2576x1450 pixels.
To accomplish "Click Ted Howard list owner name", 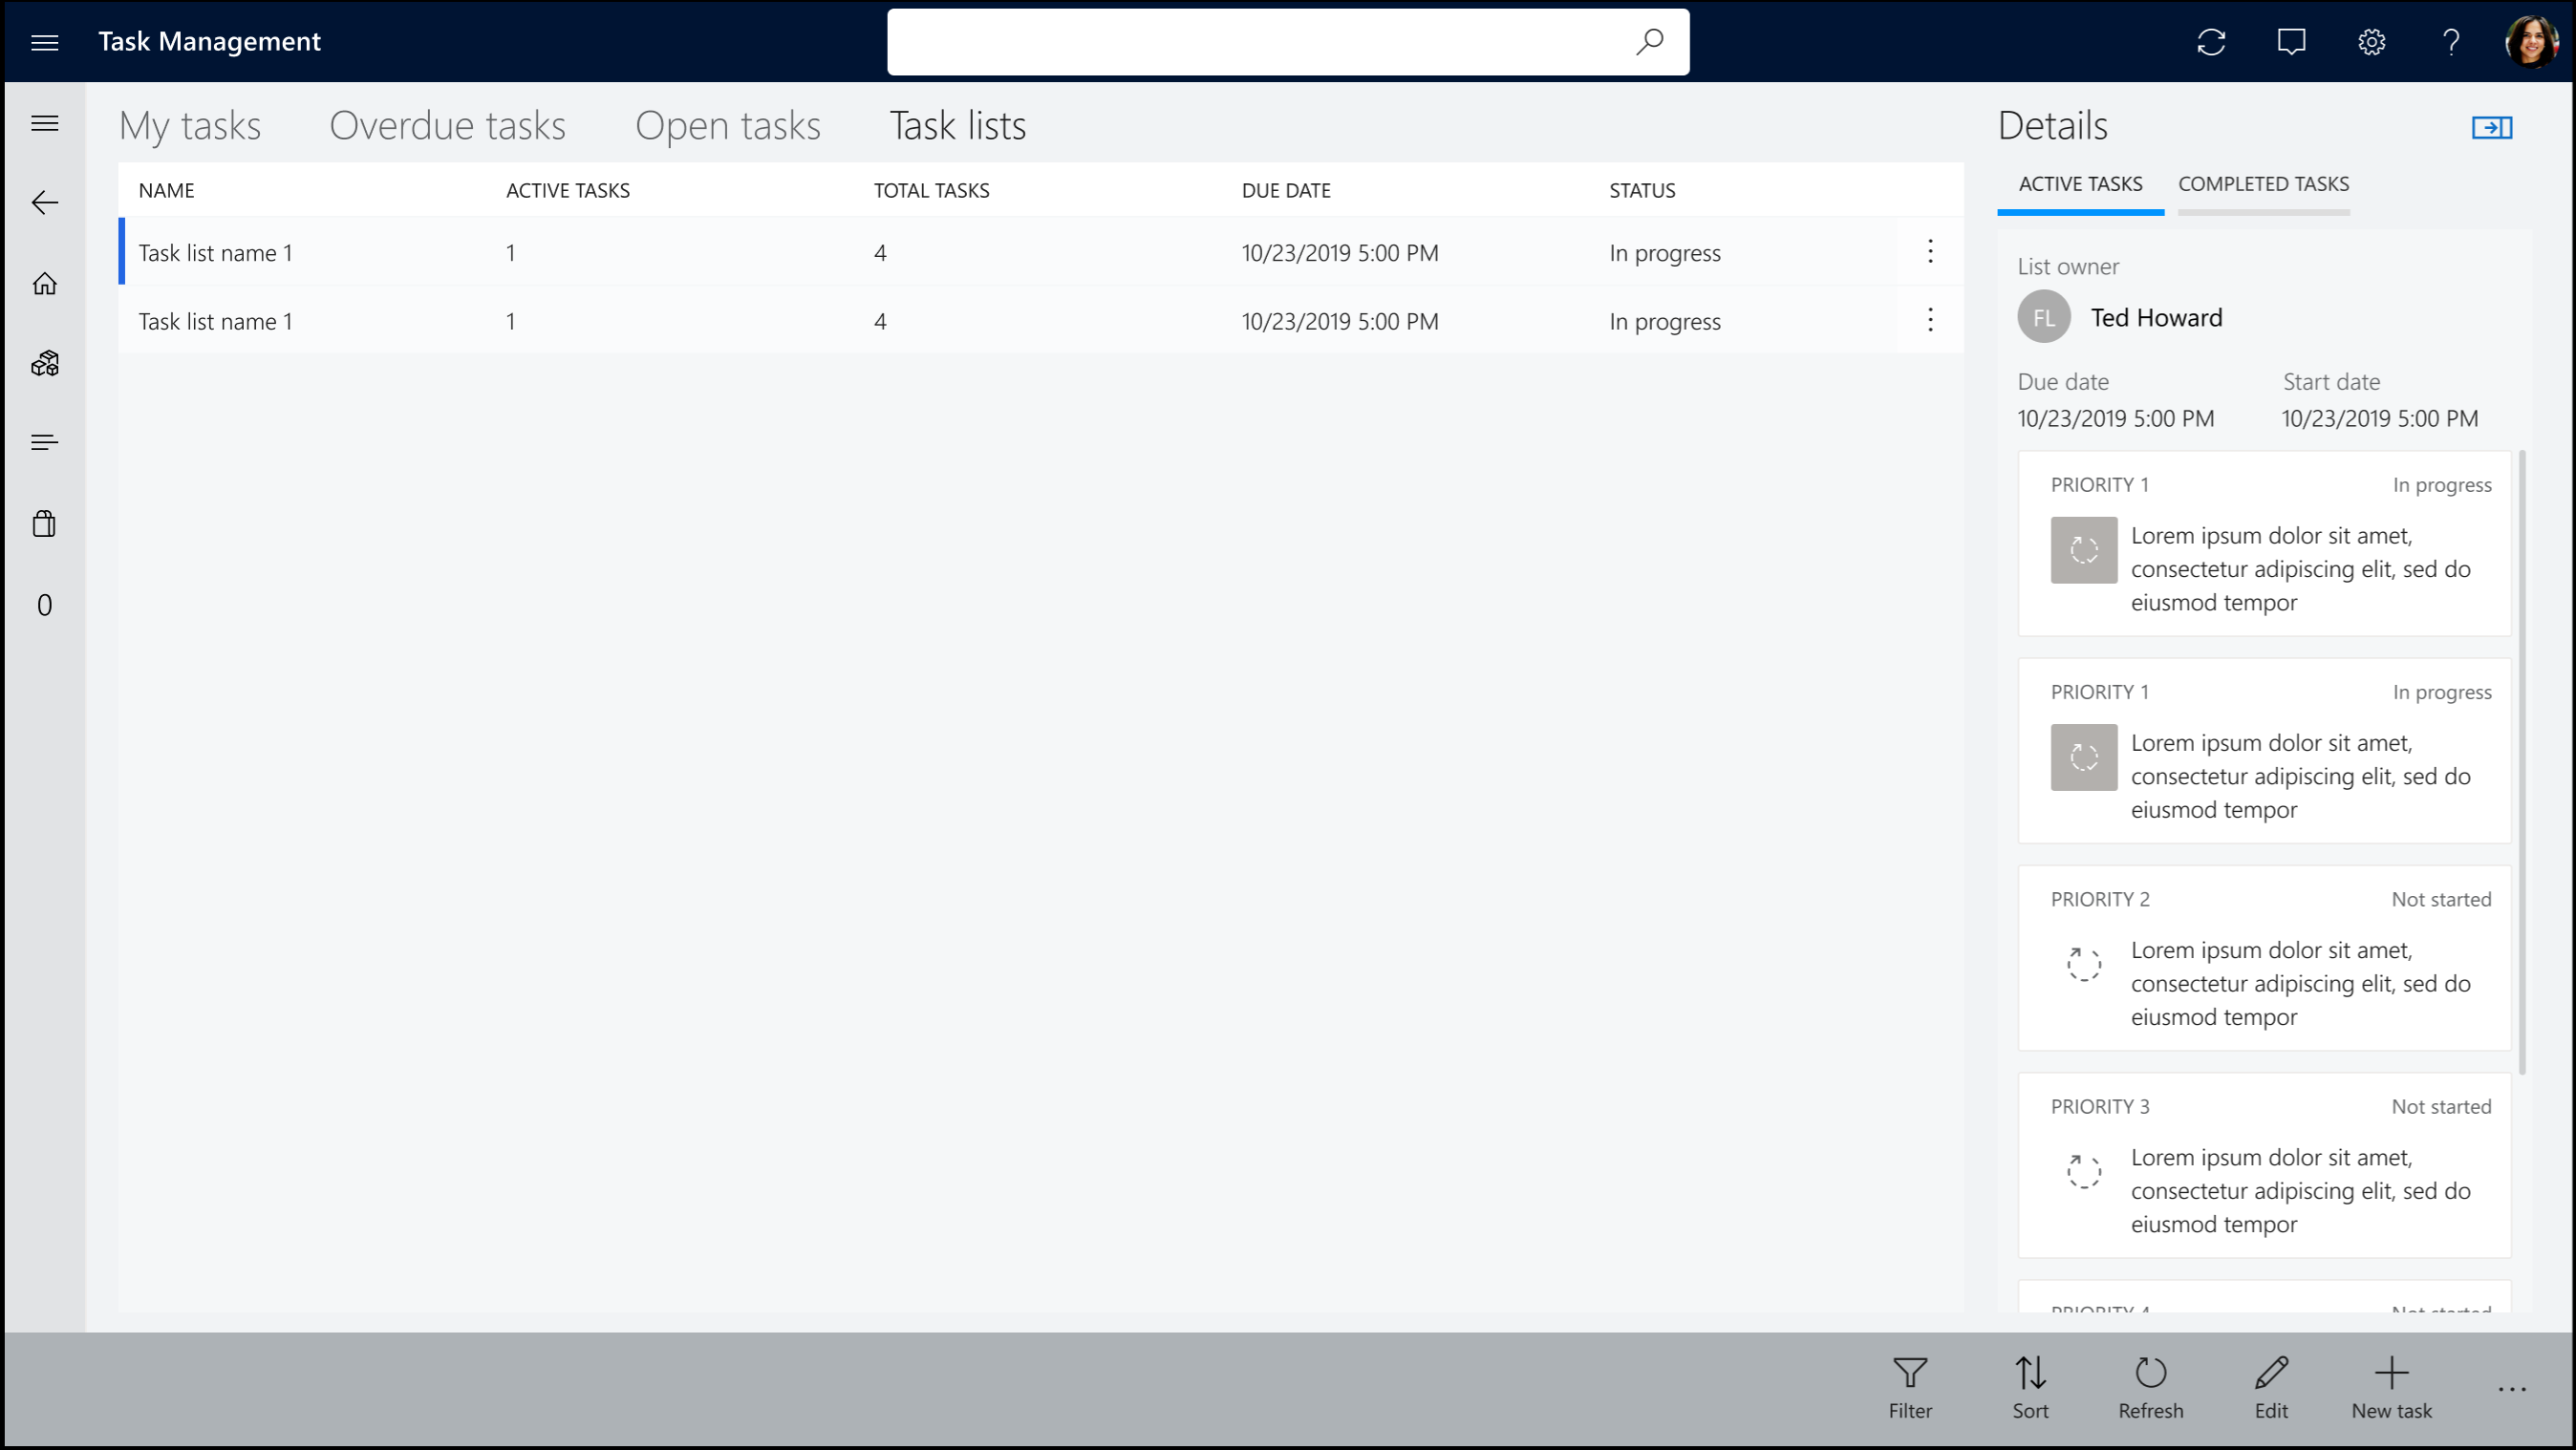I will pos(2155,316).
